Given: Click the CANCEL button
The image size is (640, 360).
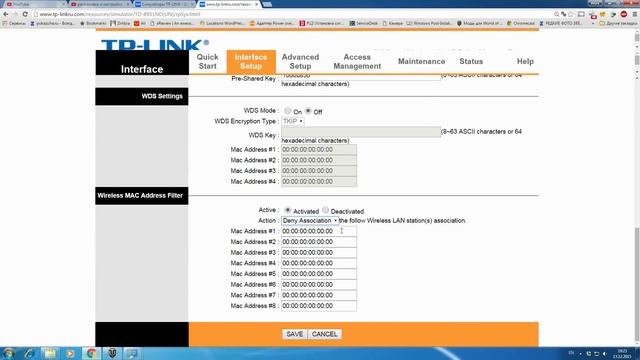Looking at the screenshot, I should pos(324,334).
